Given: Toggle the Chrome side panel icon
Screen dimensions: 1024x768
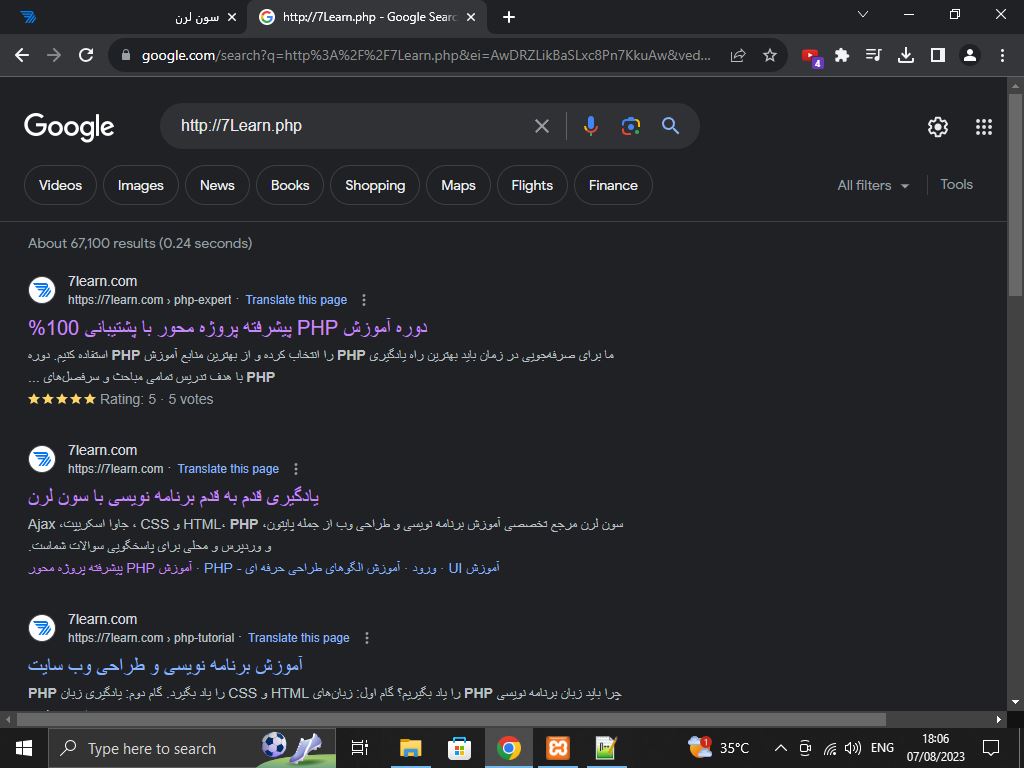Looking at the screenshot, I should [938, 56].
